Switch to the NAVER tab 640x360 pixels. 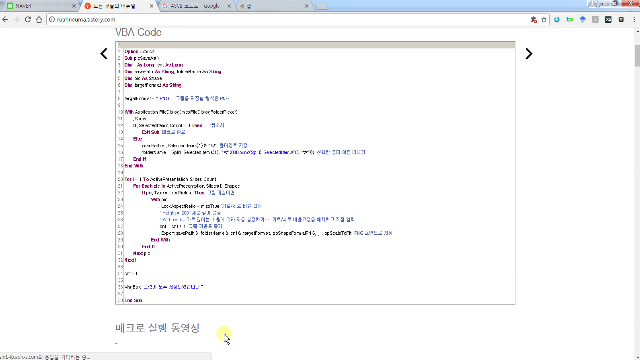39,6
